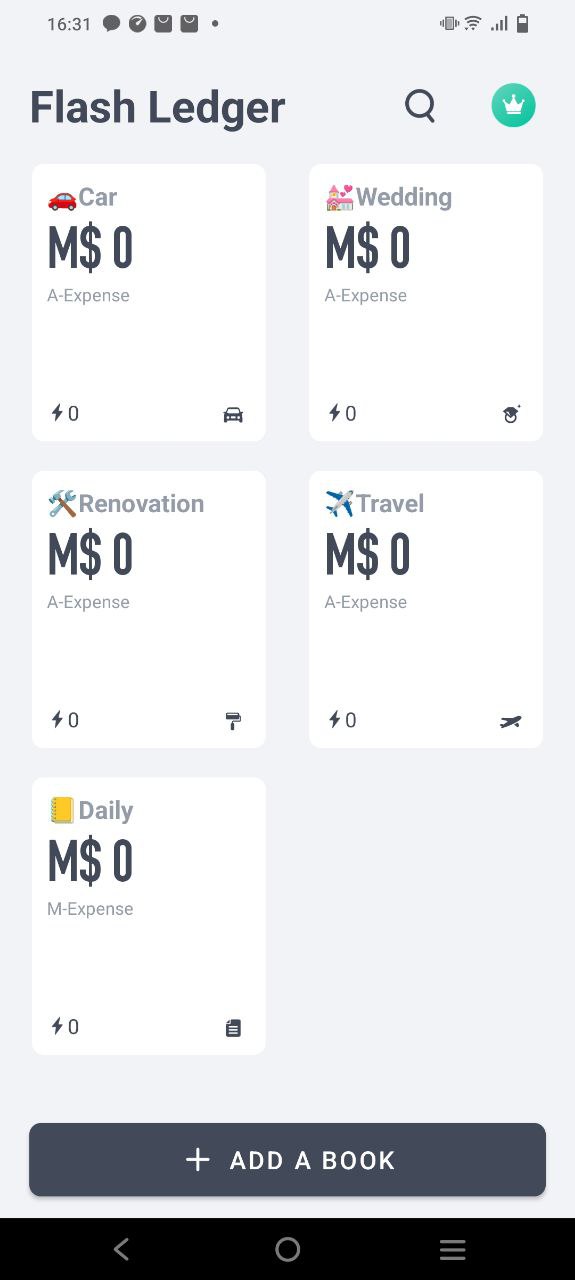The image size is (575, 1280).
Task: Tap the lightning bolt count in Car
Action: (x=65, y=413)
